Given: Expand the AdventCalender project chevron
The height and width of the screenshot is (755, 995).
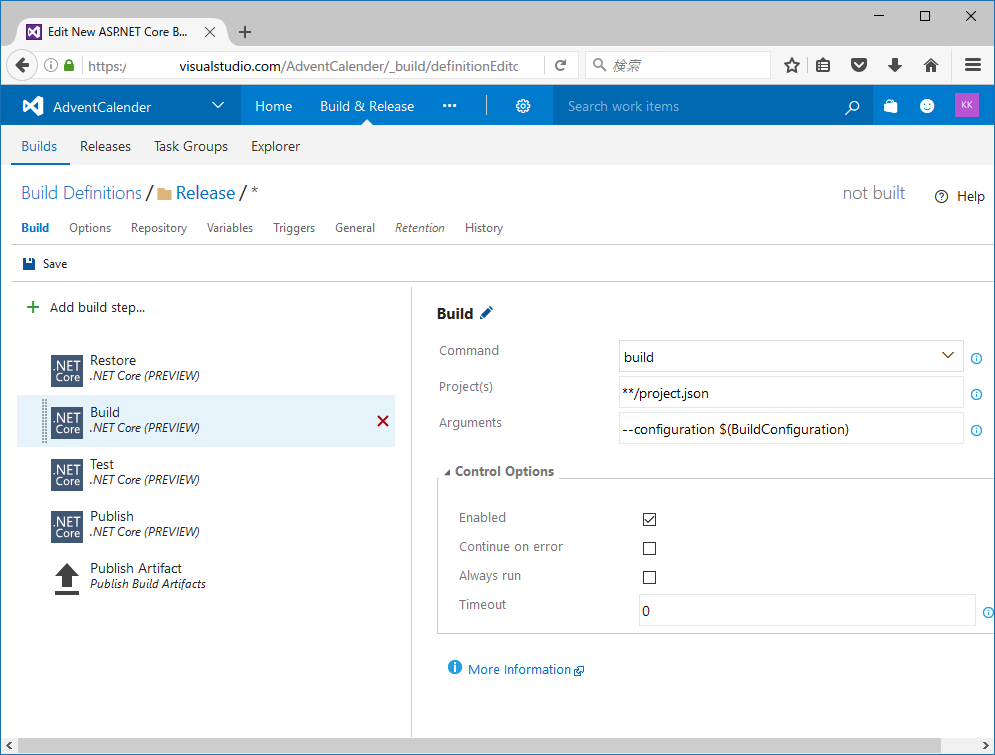Looking at the screenshot, I should (218, 105).
